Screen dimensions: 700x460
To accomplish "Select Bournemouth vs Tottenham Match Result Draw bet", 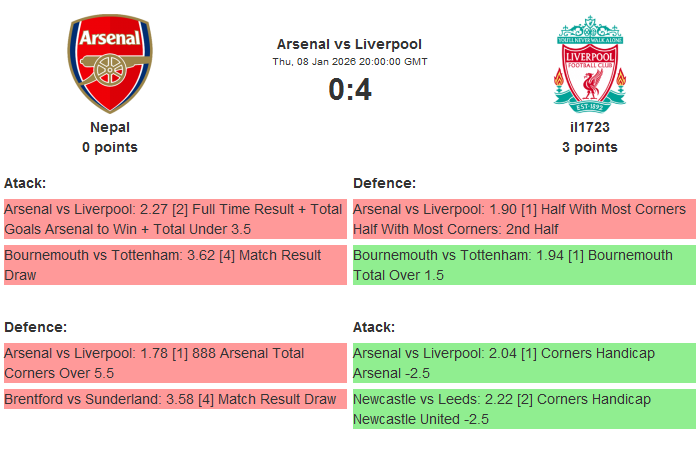I will 174,265.
